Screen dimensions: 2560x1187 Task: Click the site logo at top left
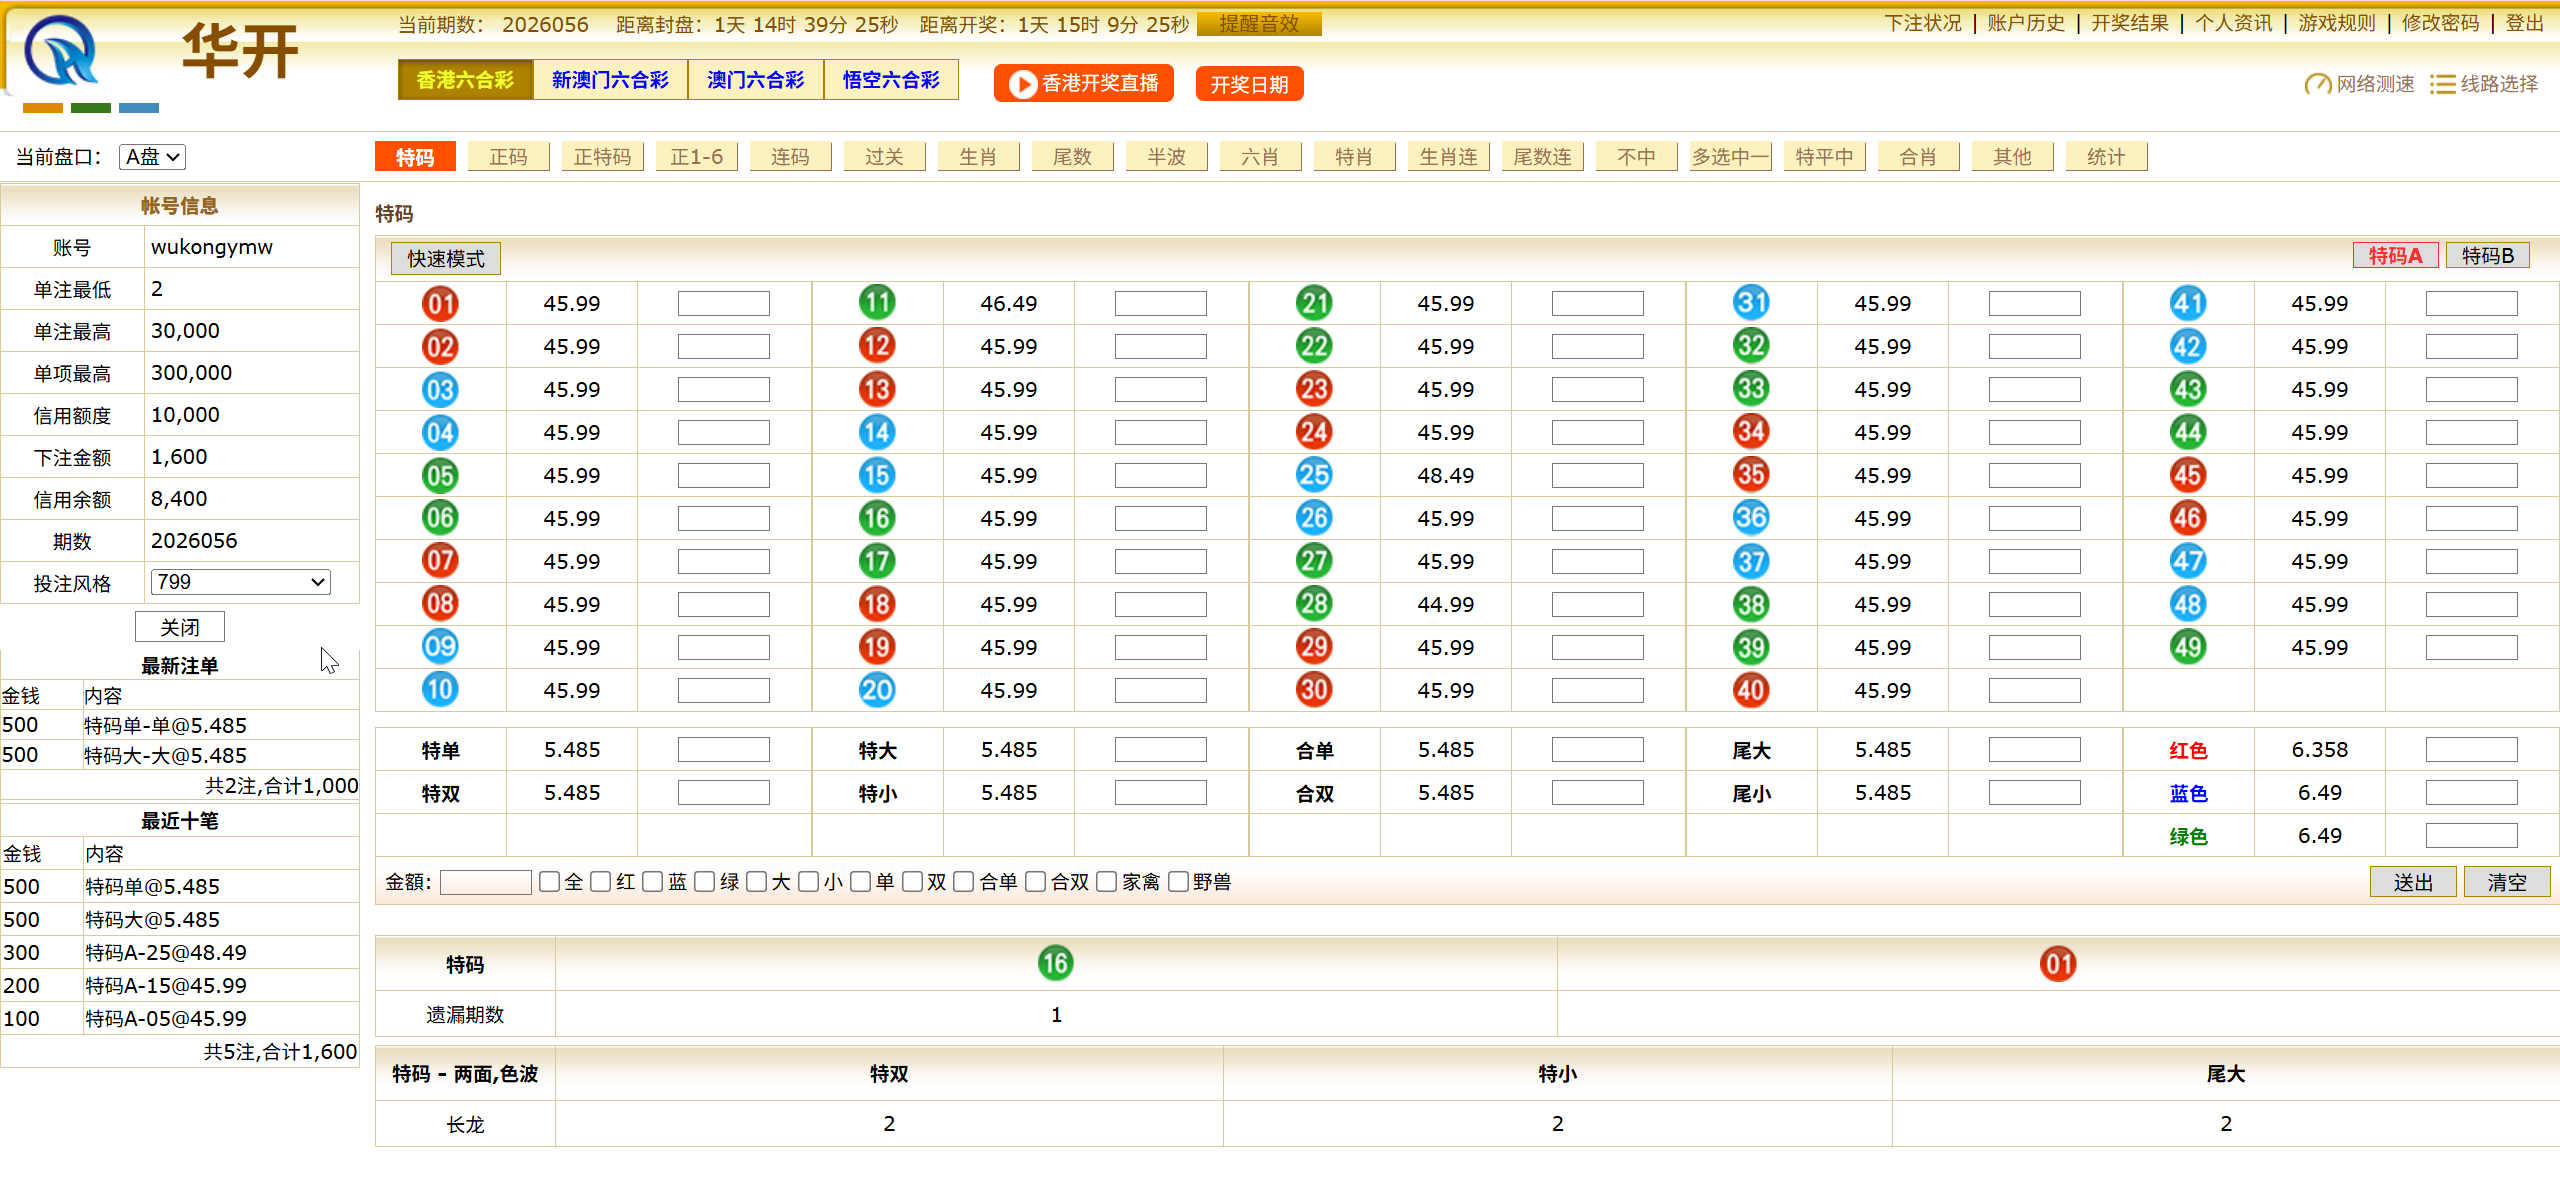62,52
